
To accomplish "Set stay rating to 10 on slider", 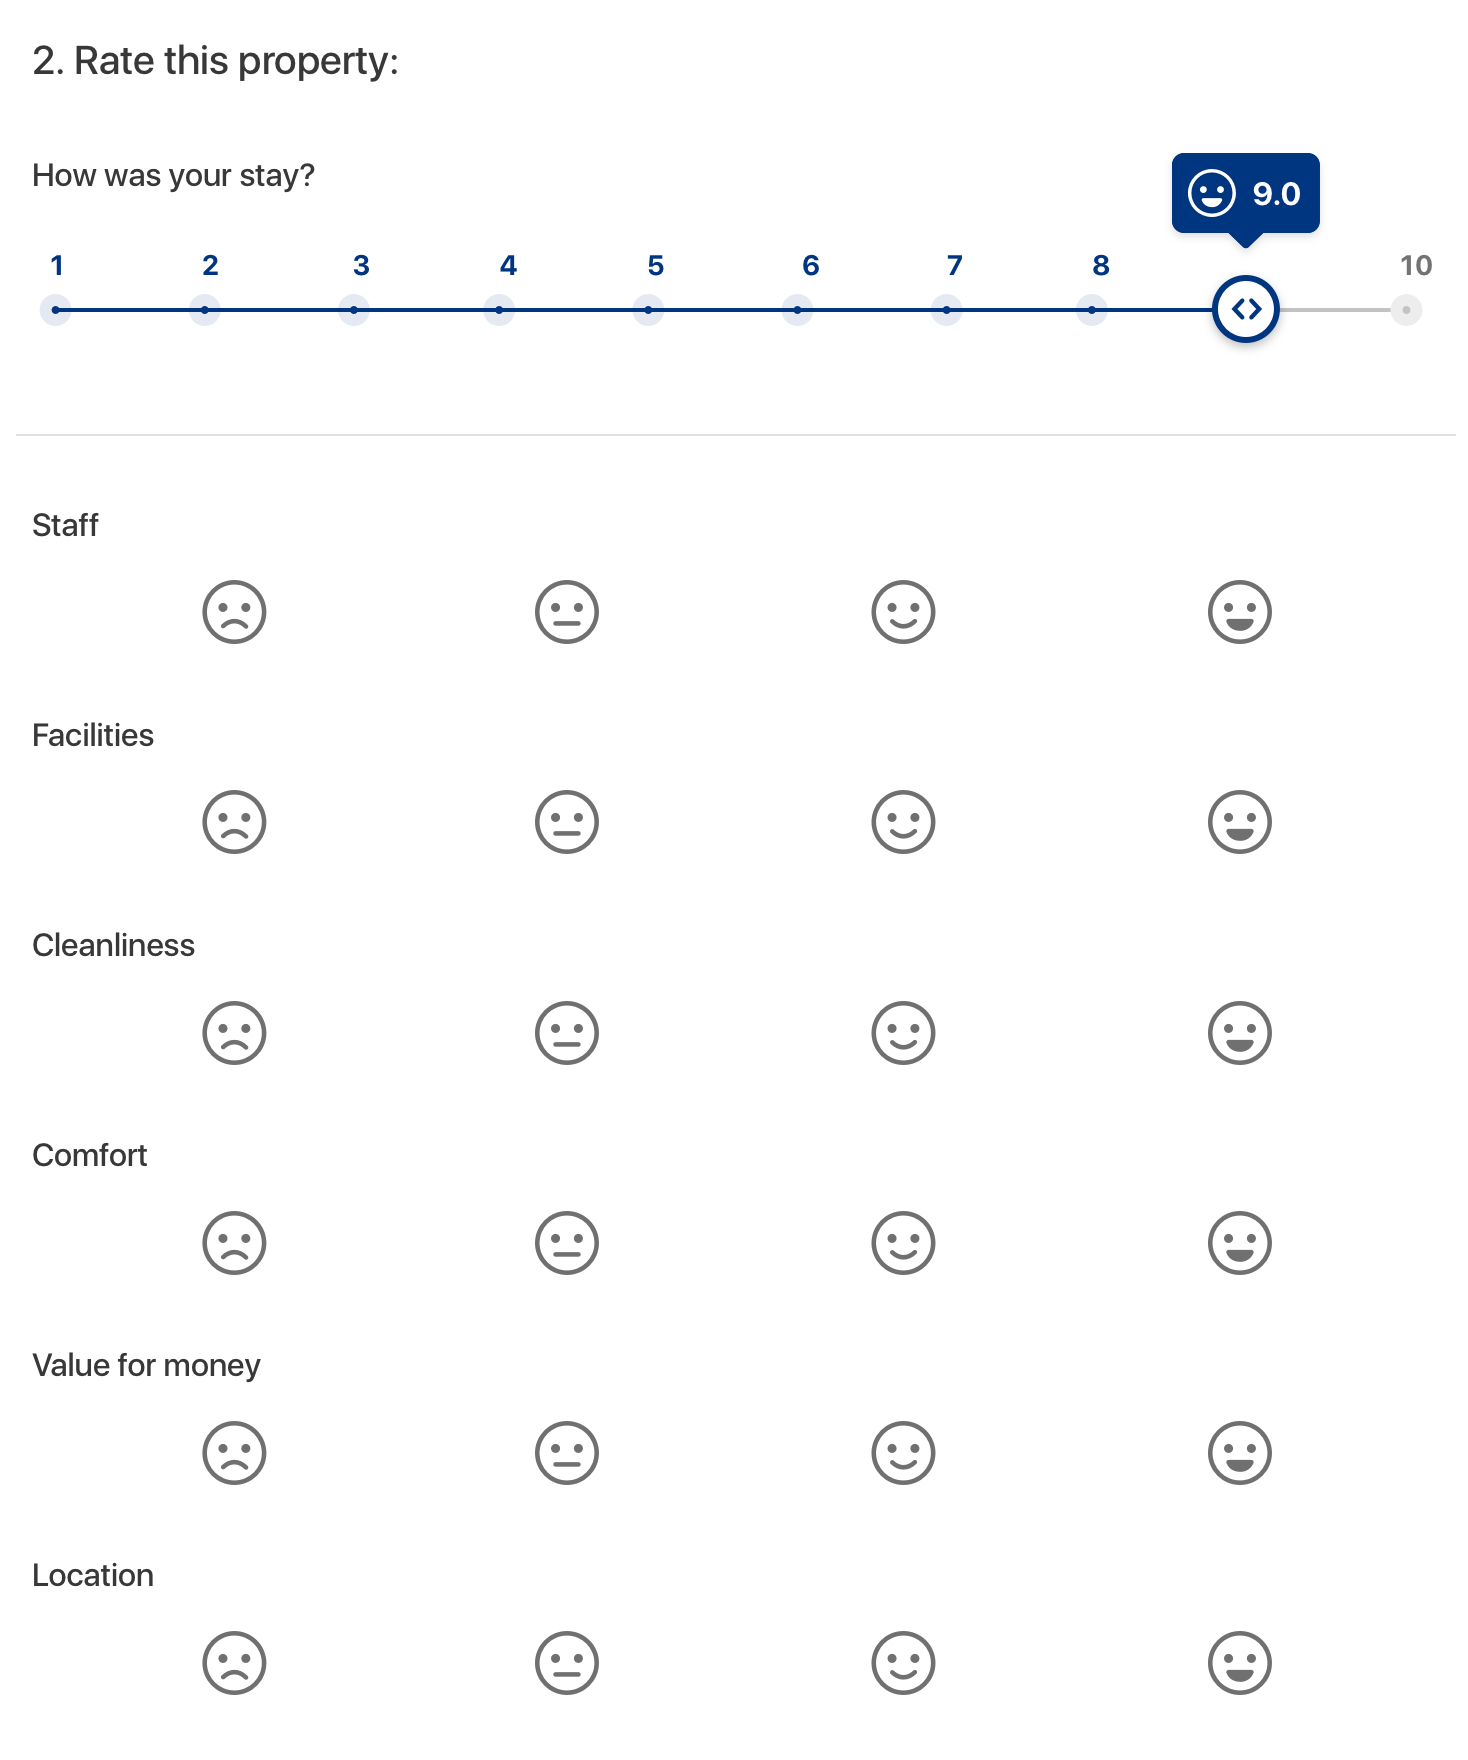I will pos(1406,310).
